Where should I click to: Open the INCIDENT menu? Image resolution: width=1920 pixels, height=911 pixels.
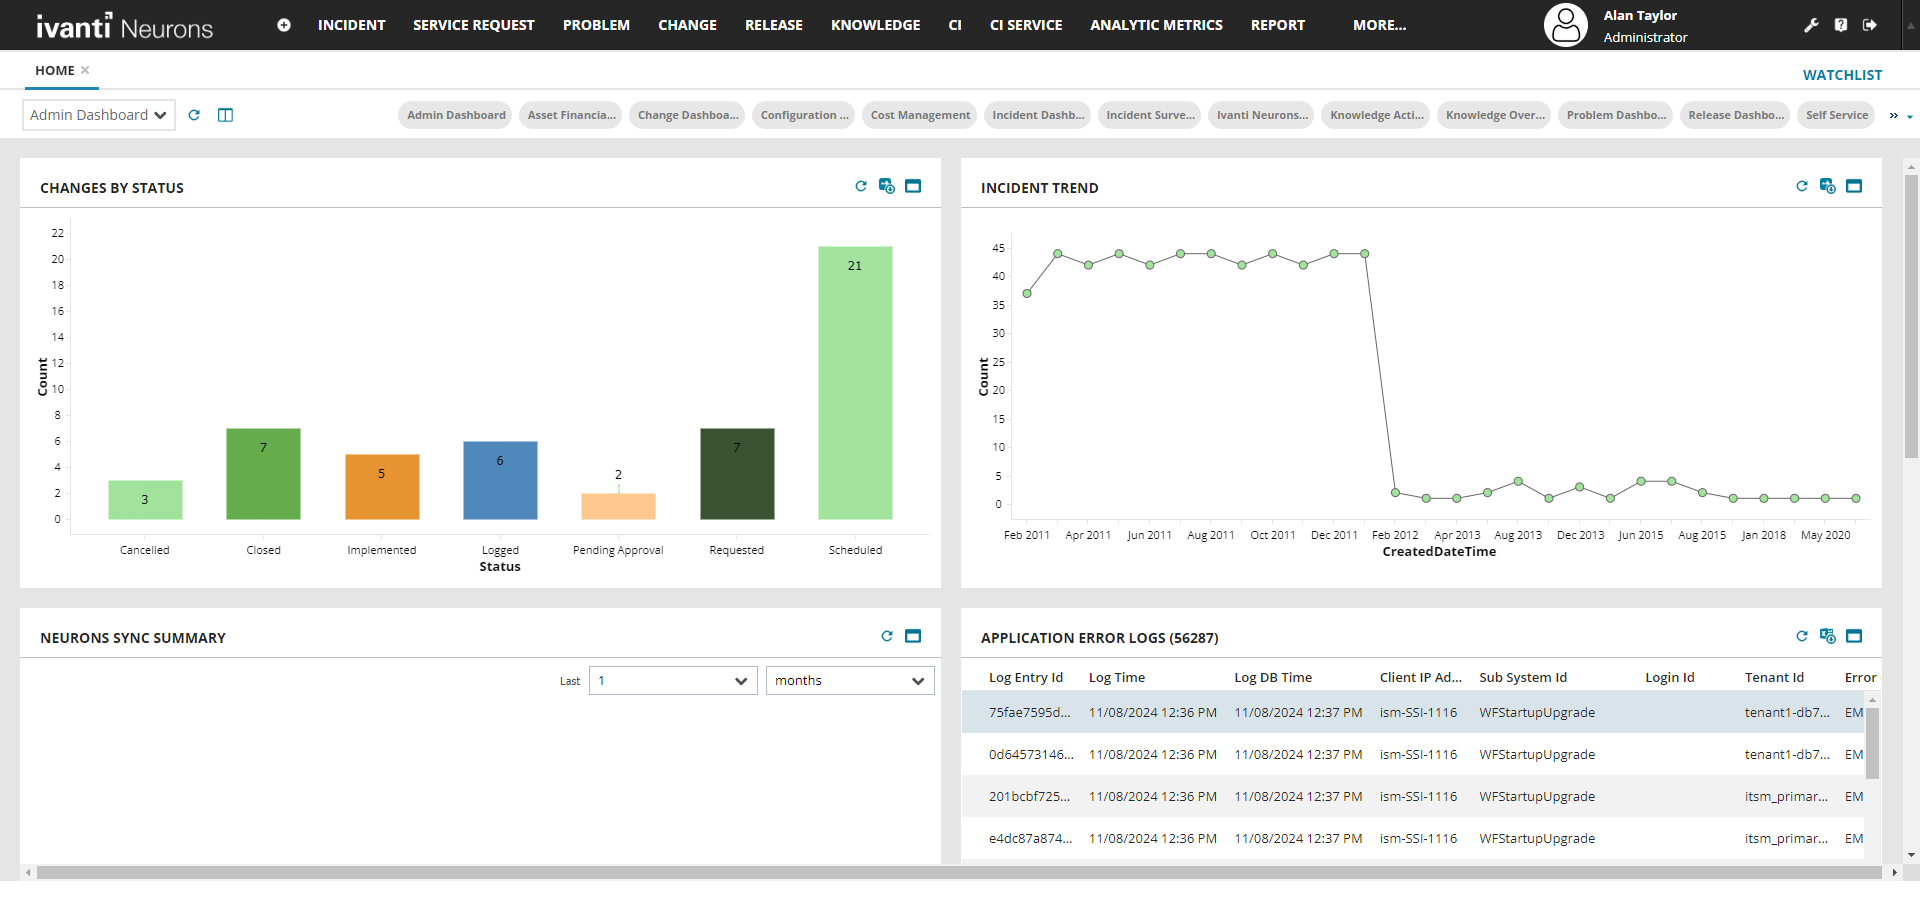pos(351,25)
